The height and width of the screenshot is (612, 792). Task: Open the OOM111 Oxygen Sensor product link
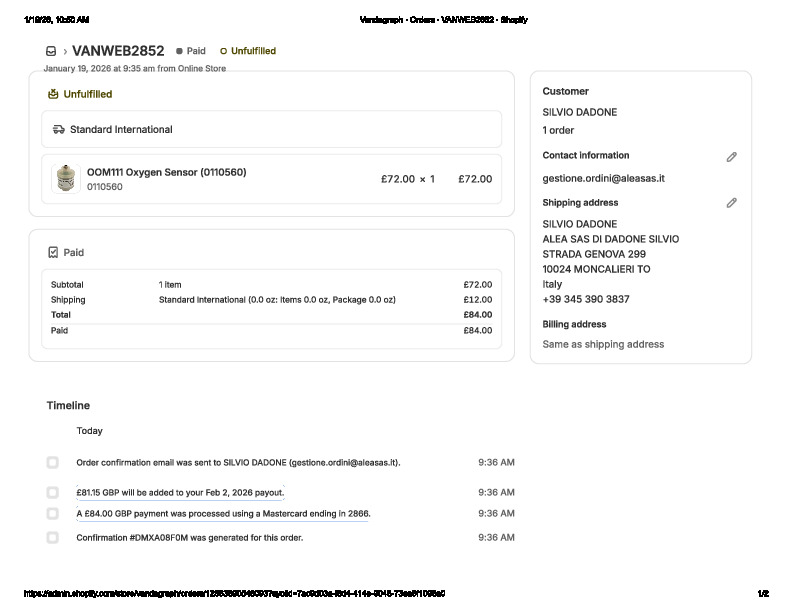pos(166,172)
